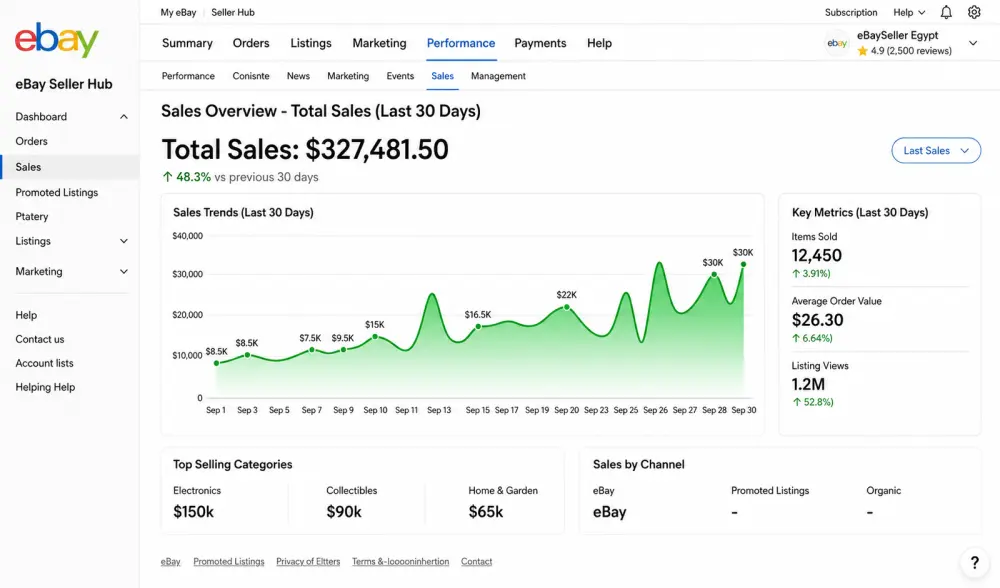The image size is (1000, 588).
Task: Open Account lists in the sidebar
Action: point(45,363)
